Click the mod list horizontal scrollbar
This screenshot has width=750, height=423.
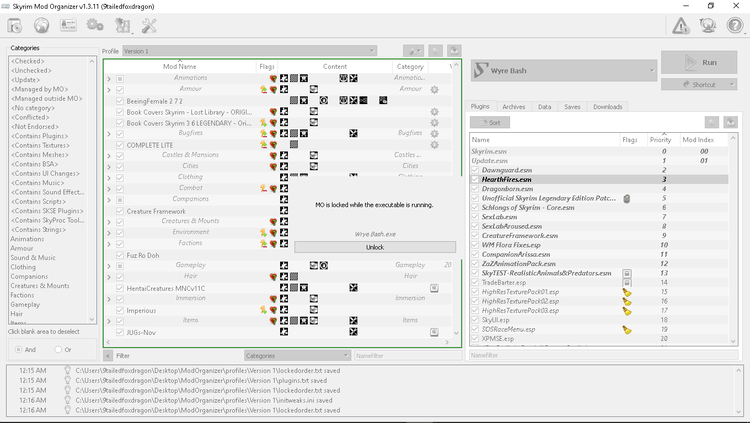[277, 342]
